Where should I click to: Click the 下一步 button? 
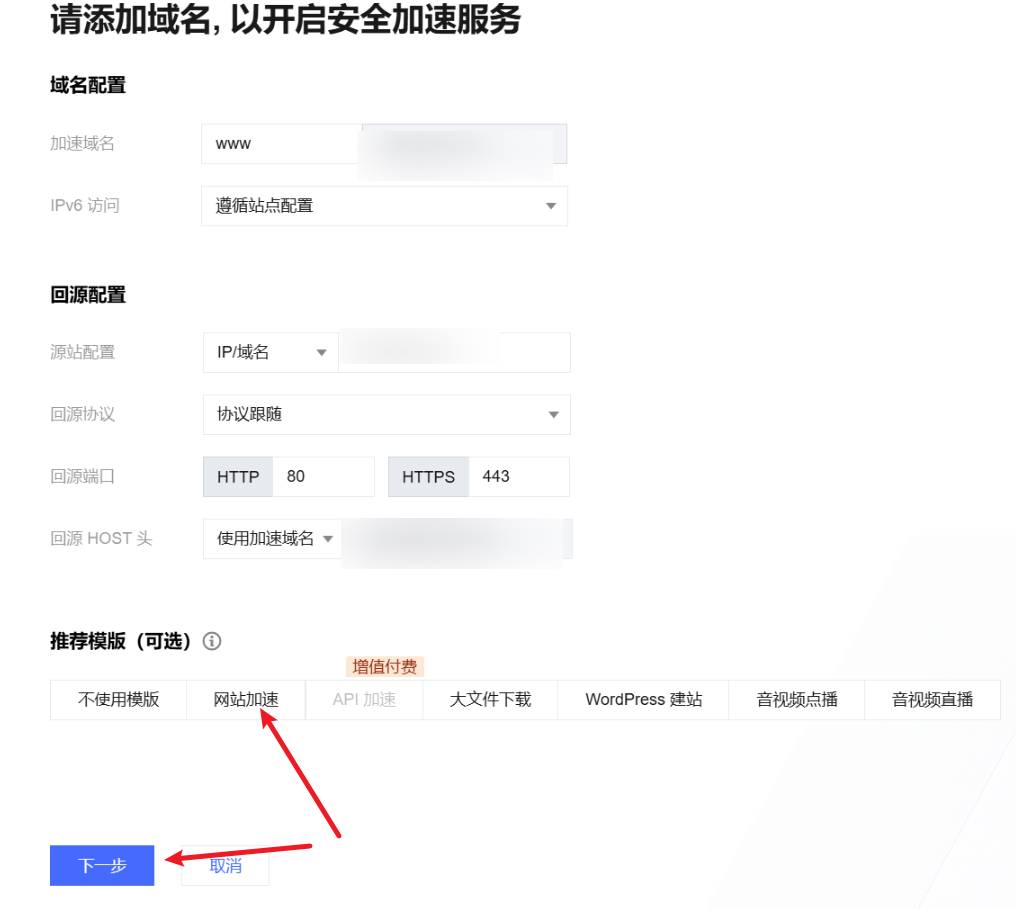coord(102,866)
